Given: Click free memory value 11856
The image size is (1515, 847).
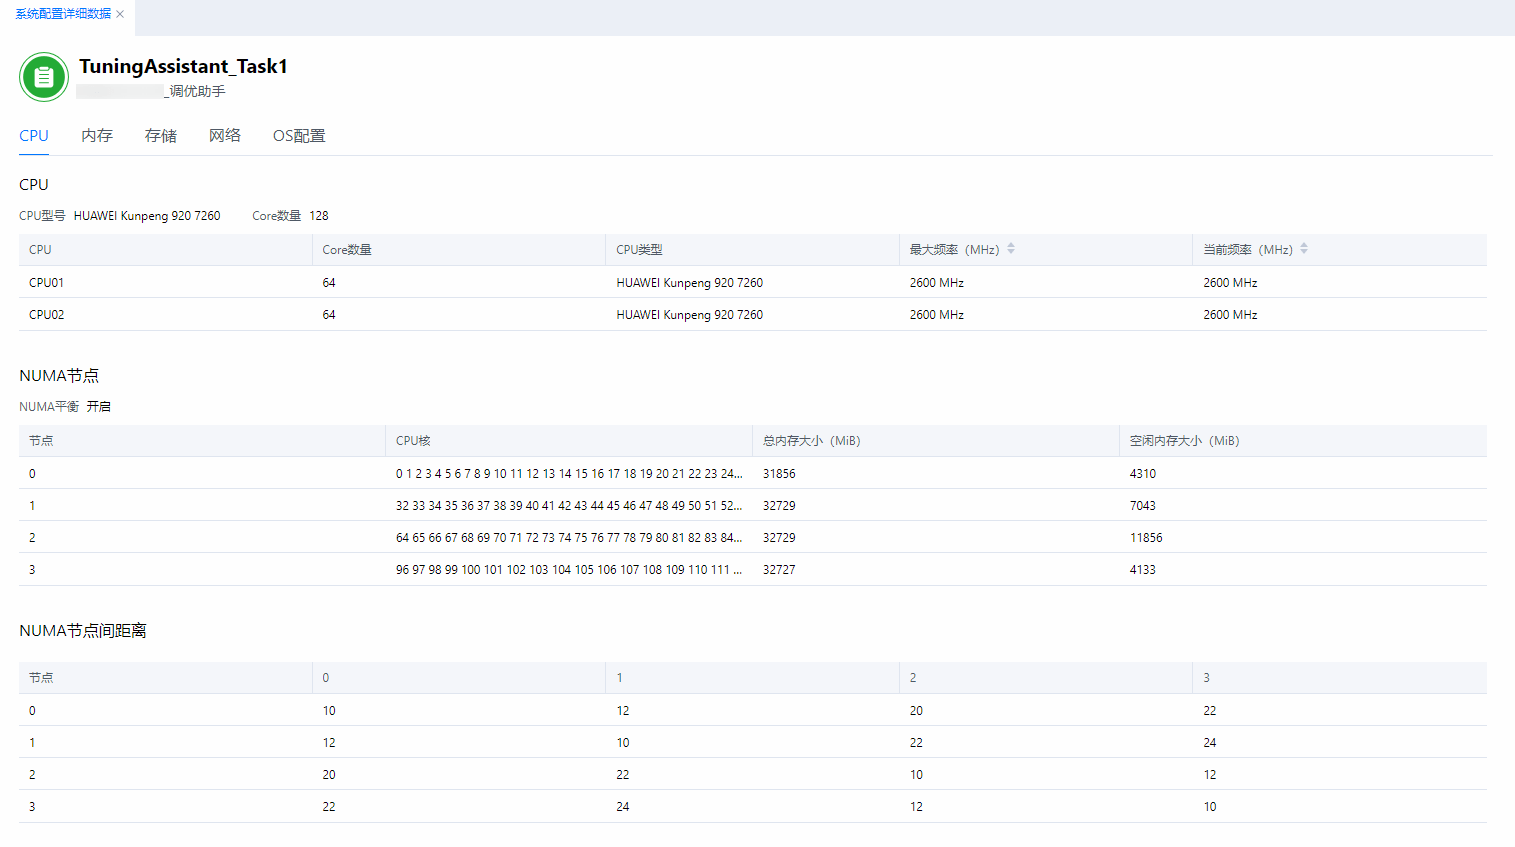Looking at the screenshot, I should click(x=1146, y=538).
